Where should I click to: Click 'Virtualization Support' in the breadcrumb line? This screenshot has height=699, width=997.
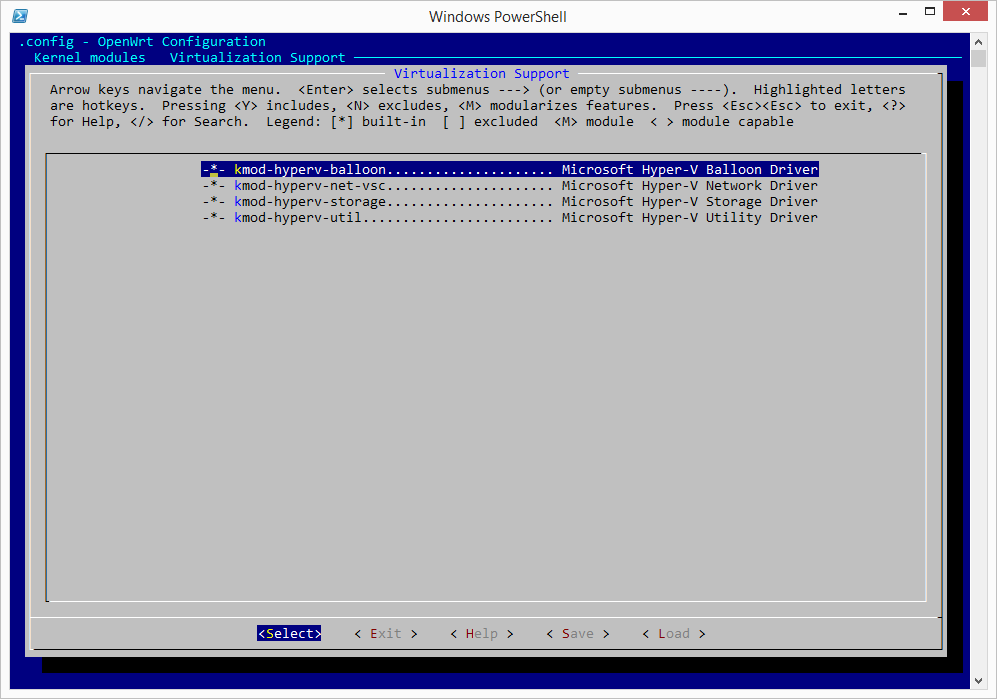pos(258,58)
